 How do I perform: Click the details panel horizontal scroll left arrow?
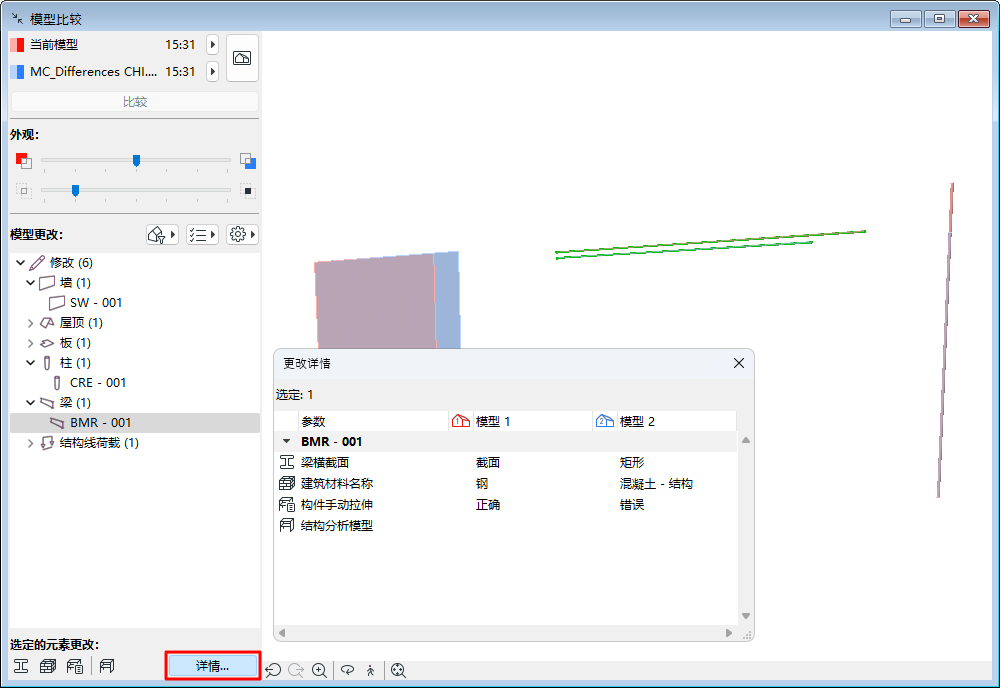[x=282, y=633]
